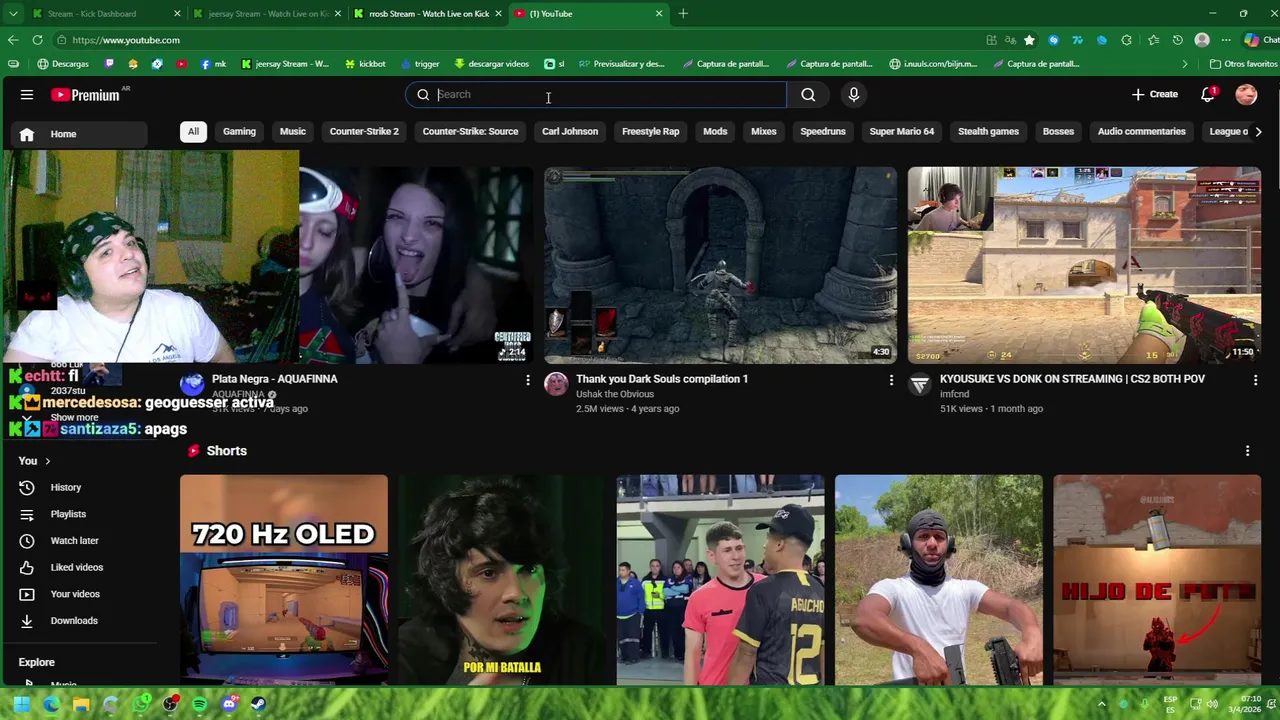Reload the page
Image resolution: width=1280 pixels, height=720 pixels.
(x=37, y=40)
